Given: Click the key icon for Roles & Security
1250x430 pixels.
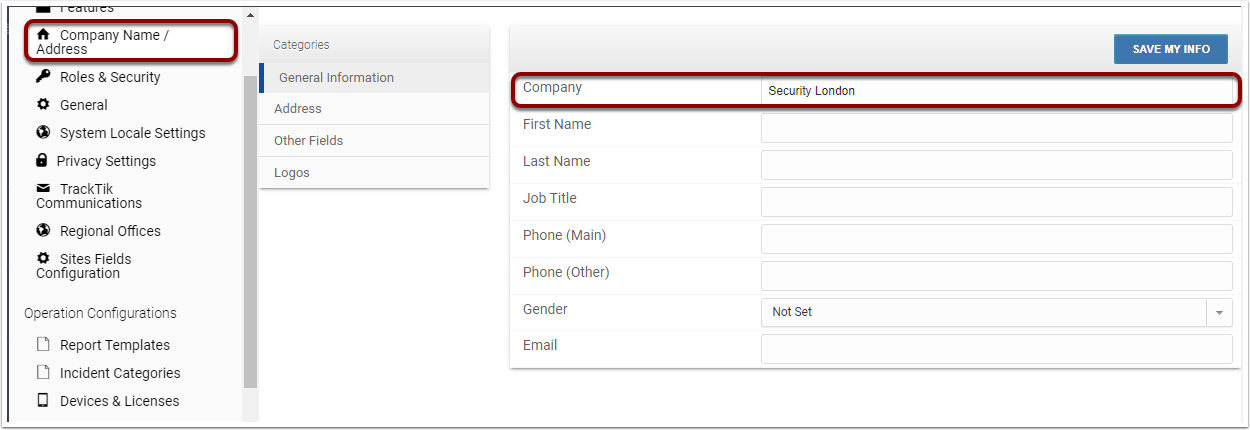Looking at the screenshot, I should (x=43, y=76).
